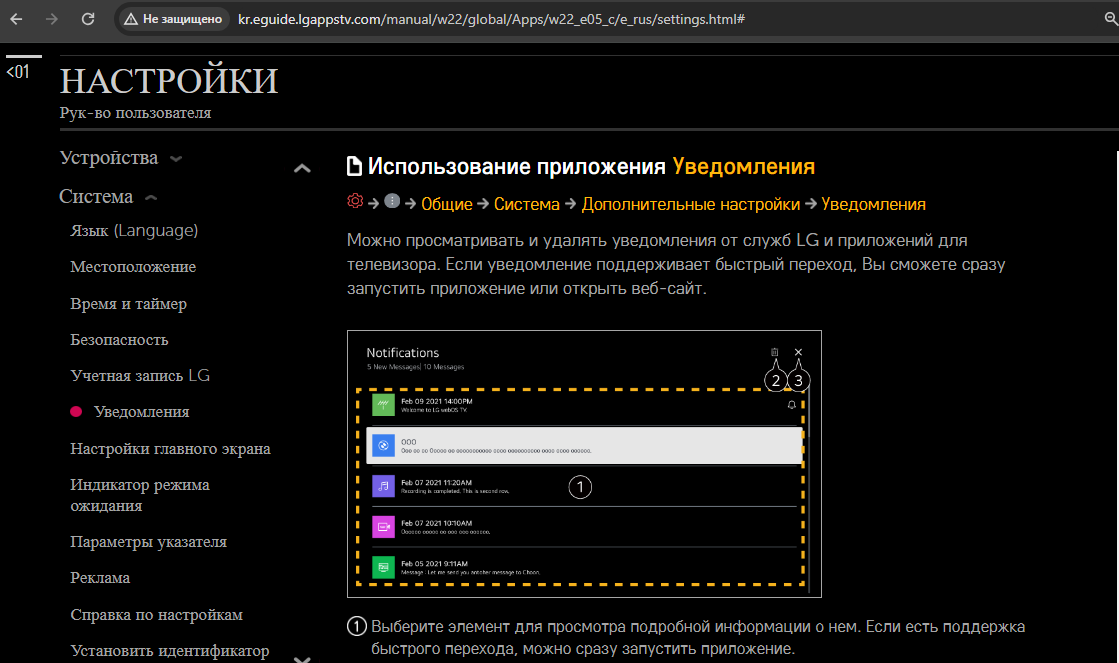1119x663 pixels.
Task: Click the <01 page index icon
Action: tap(18, 72)
